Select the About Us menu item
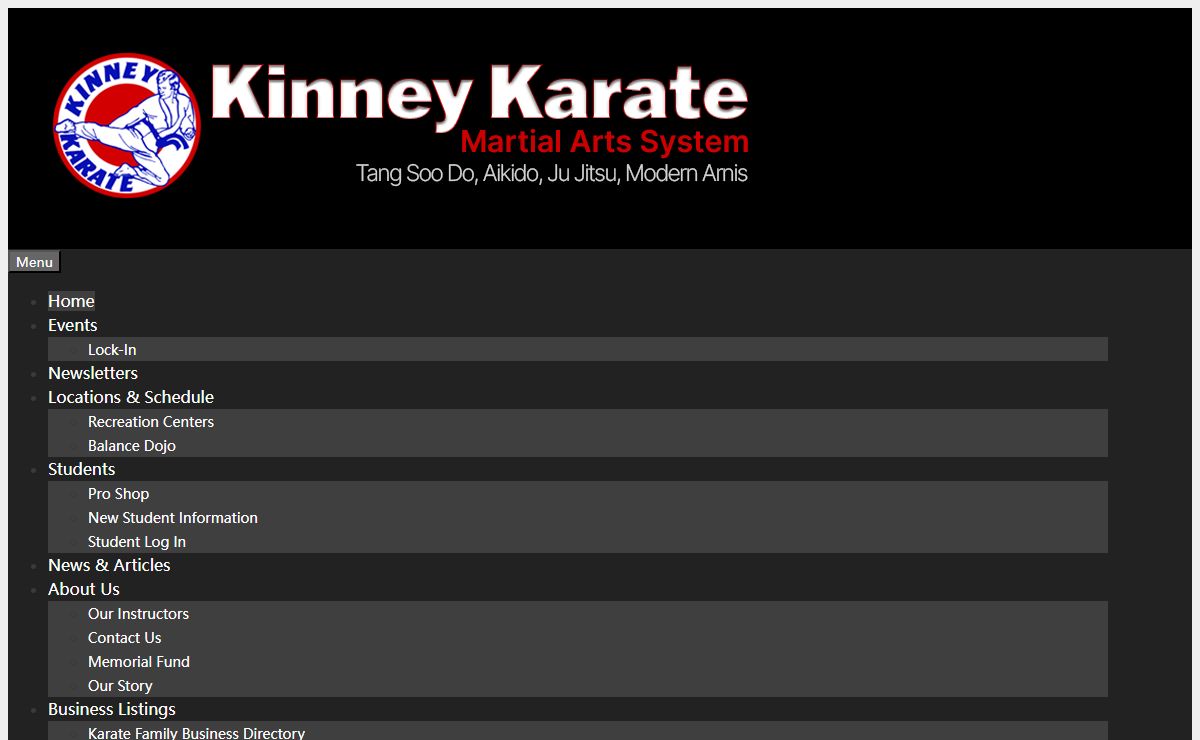The height and width of the screenshot is (740, 1200). point(84,589)
